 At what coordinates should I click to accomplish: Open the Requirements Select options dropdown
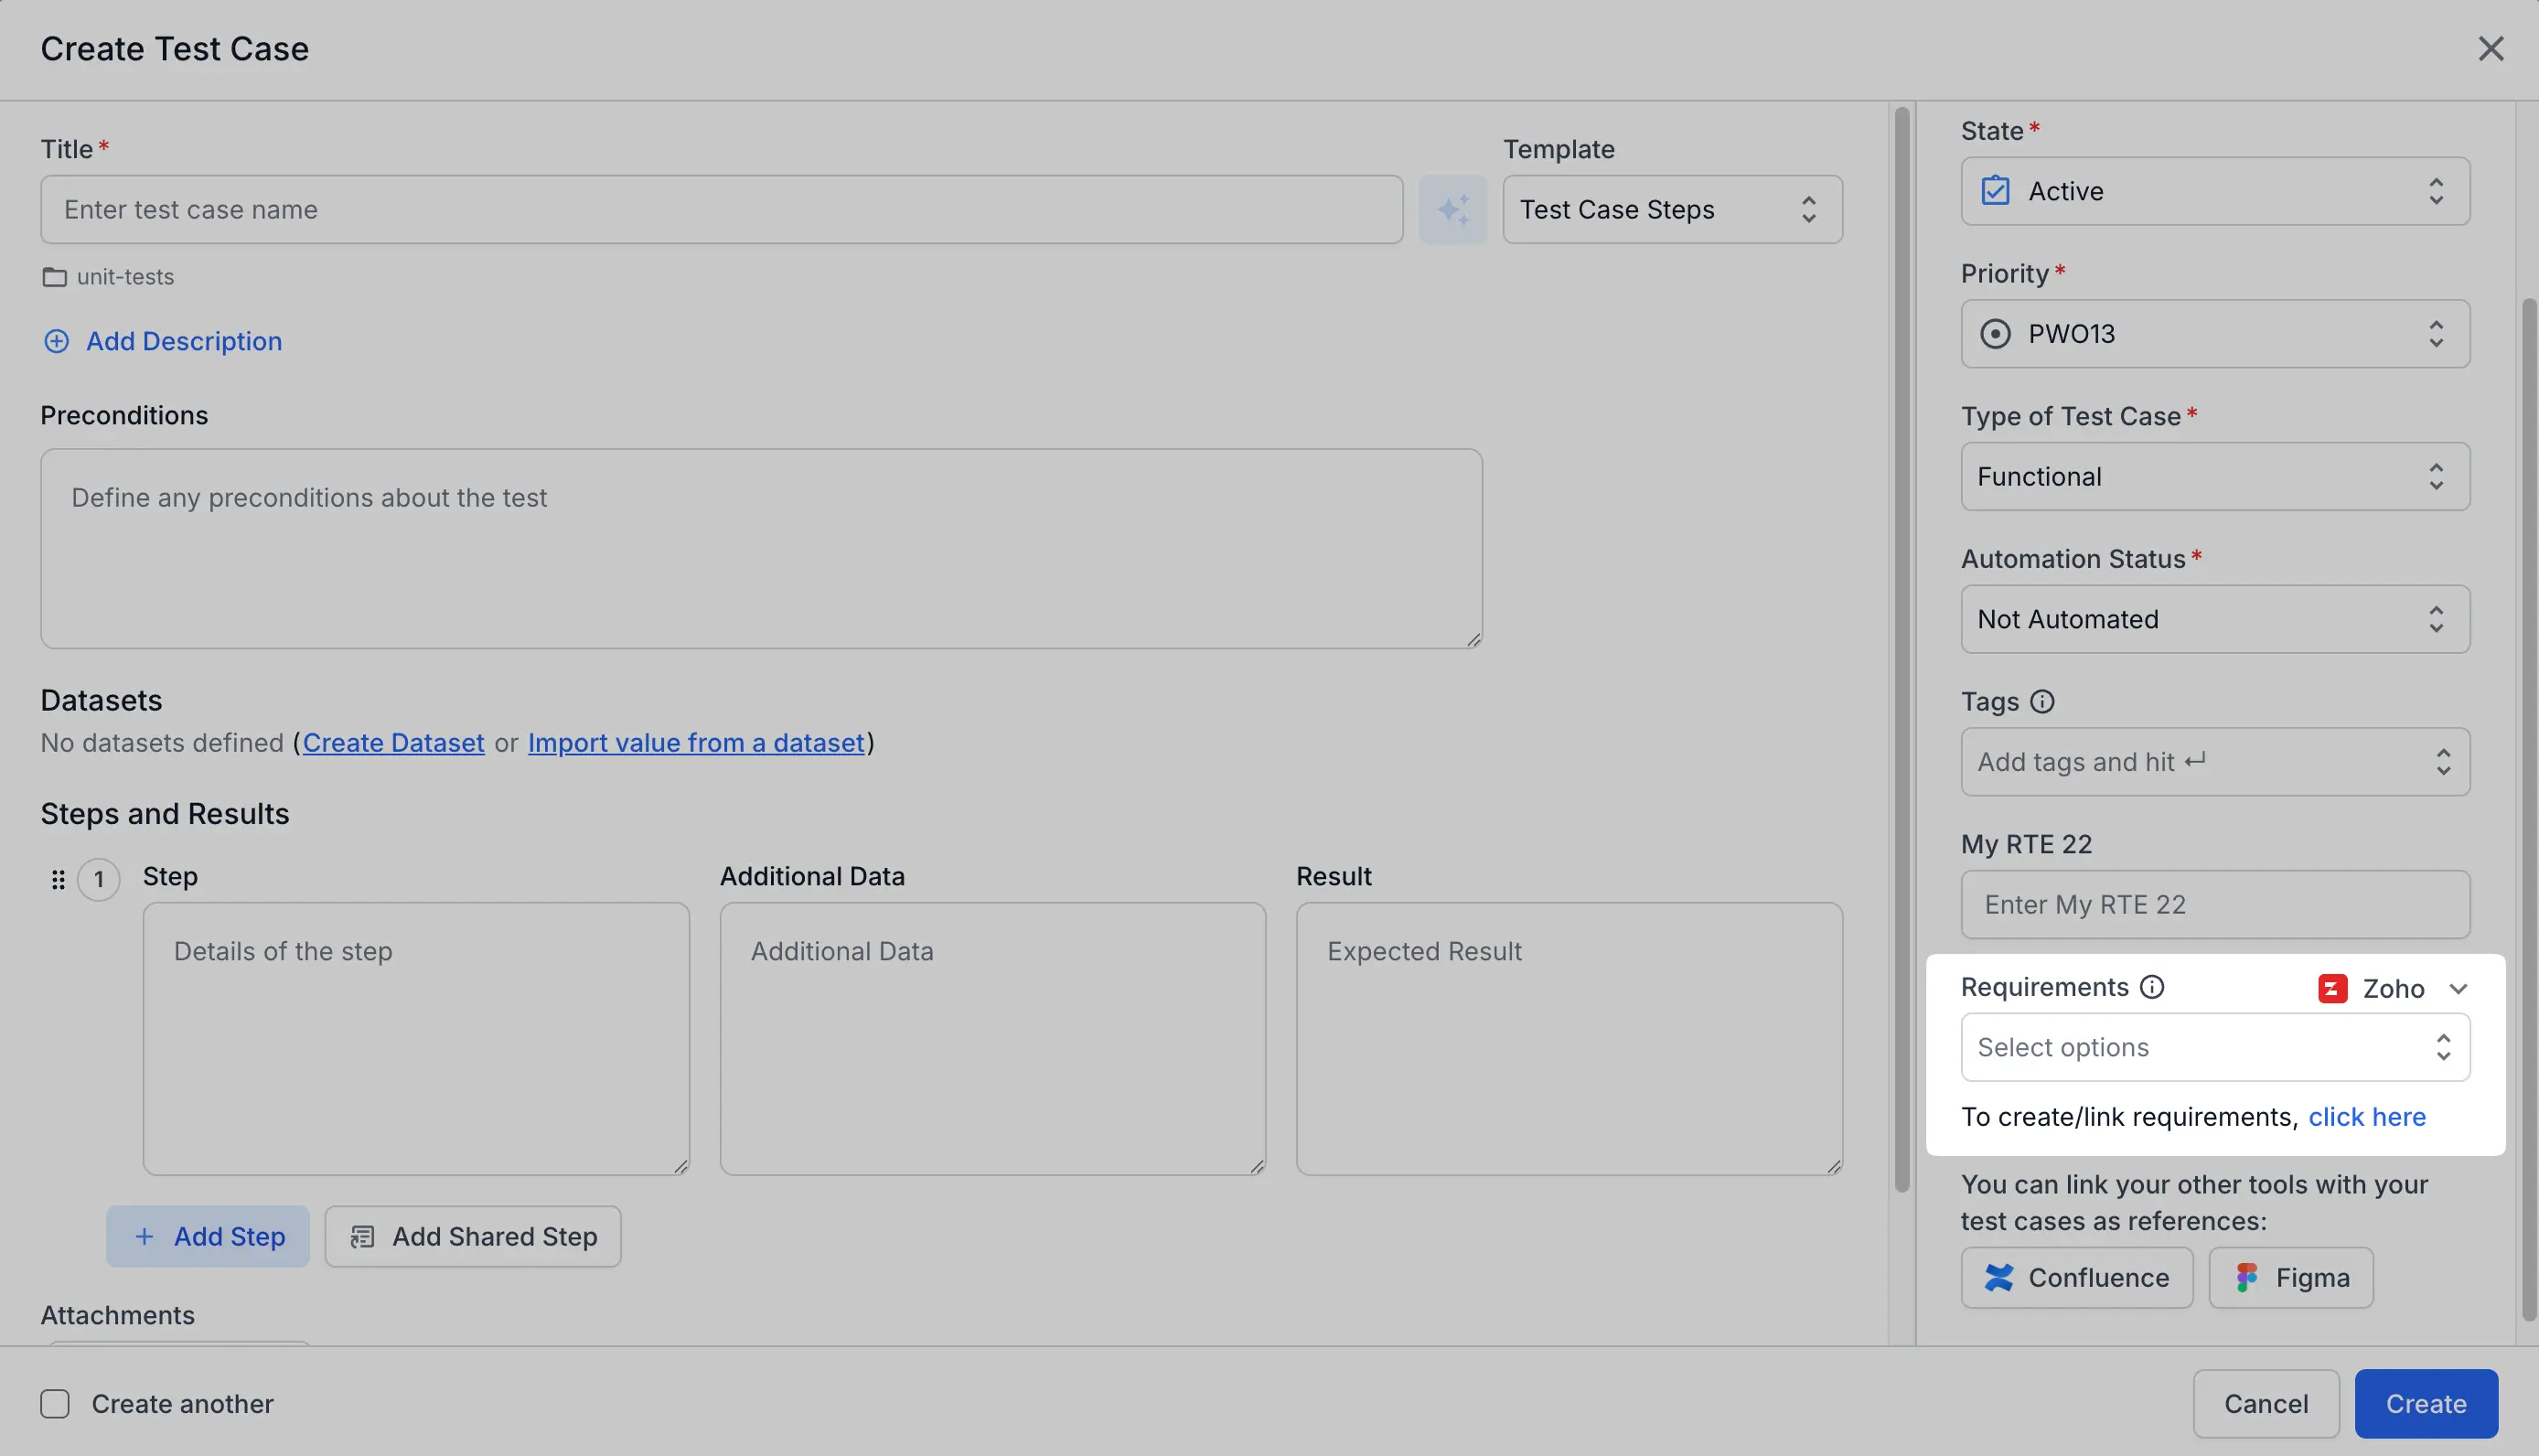click(x=2215, y=1048)
